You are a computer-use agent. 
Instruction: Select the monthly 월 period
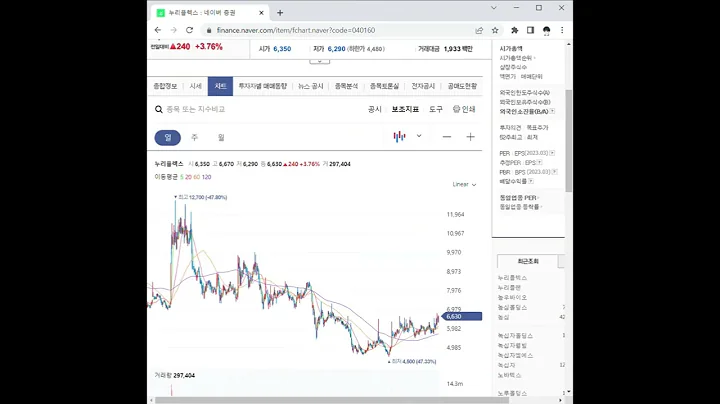(221, 138)
